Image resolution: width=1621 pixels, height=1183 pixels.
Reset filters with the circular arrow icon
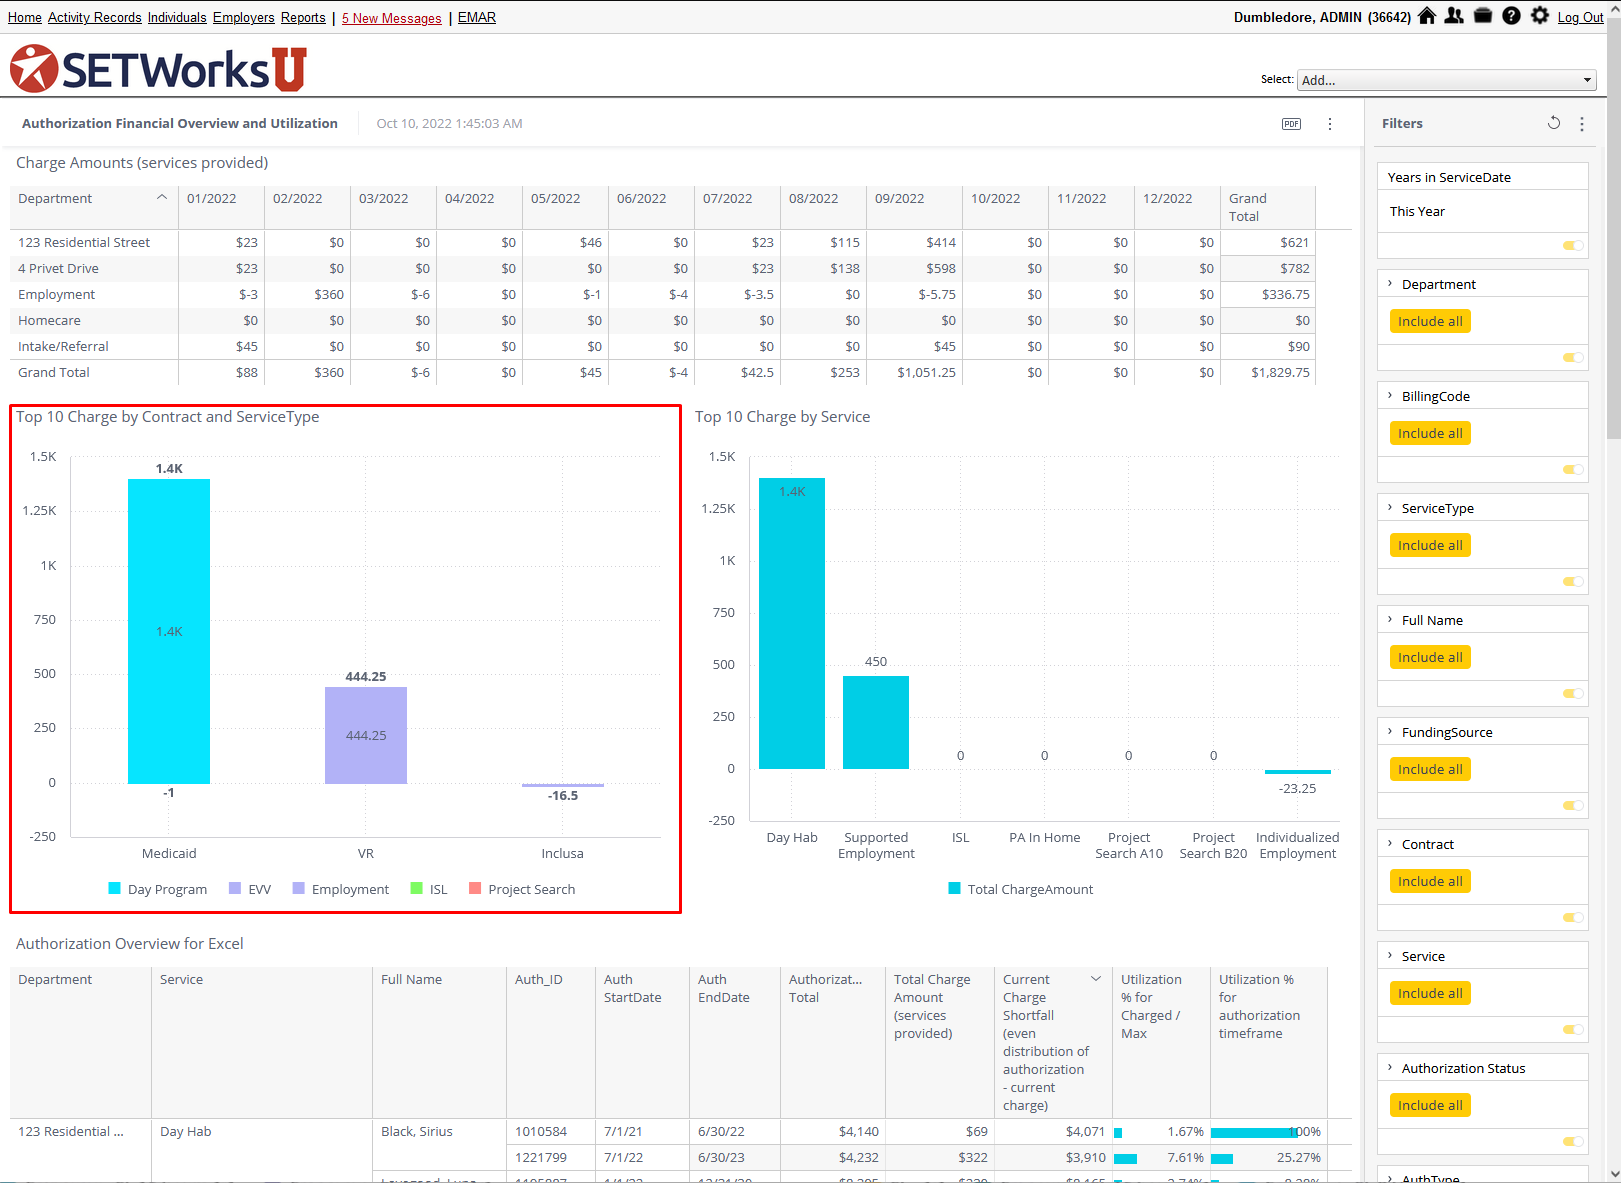1553,123
